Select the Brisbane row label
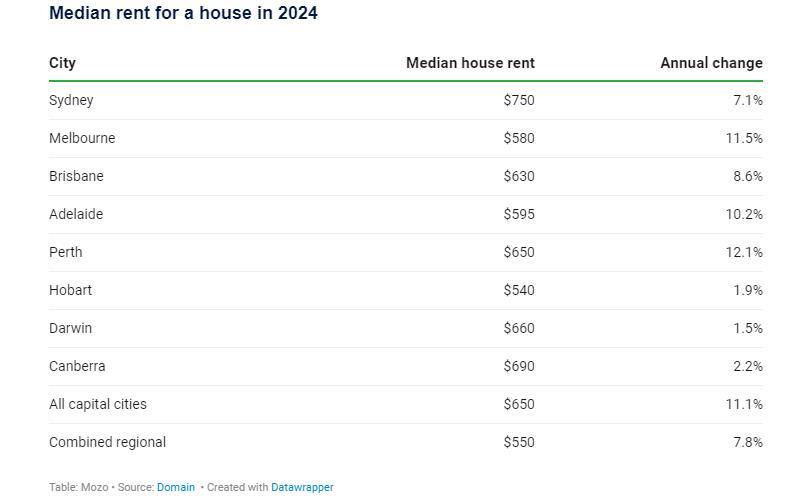Screen dimensions: 792x499 (76, 176)
